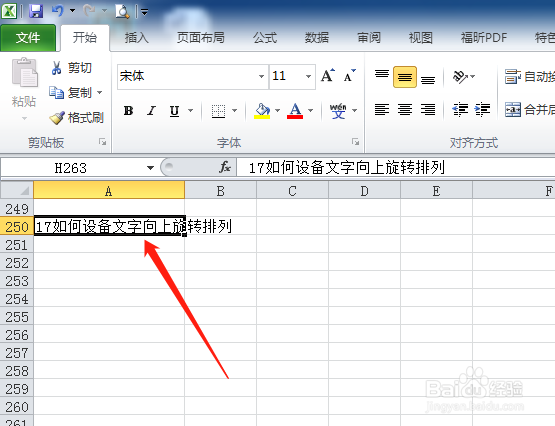Switch to the 审阅 (Review) tab

(369, 38)
